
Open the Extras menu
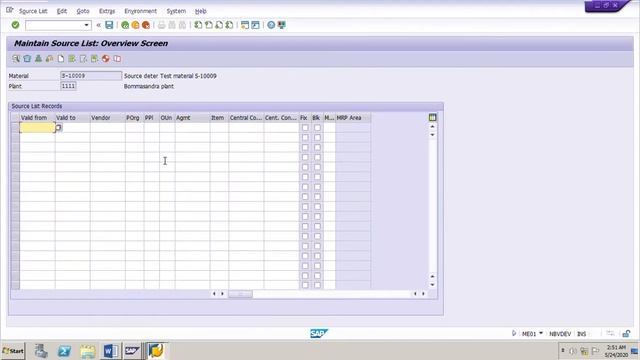(x=107, y=11)
